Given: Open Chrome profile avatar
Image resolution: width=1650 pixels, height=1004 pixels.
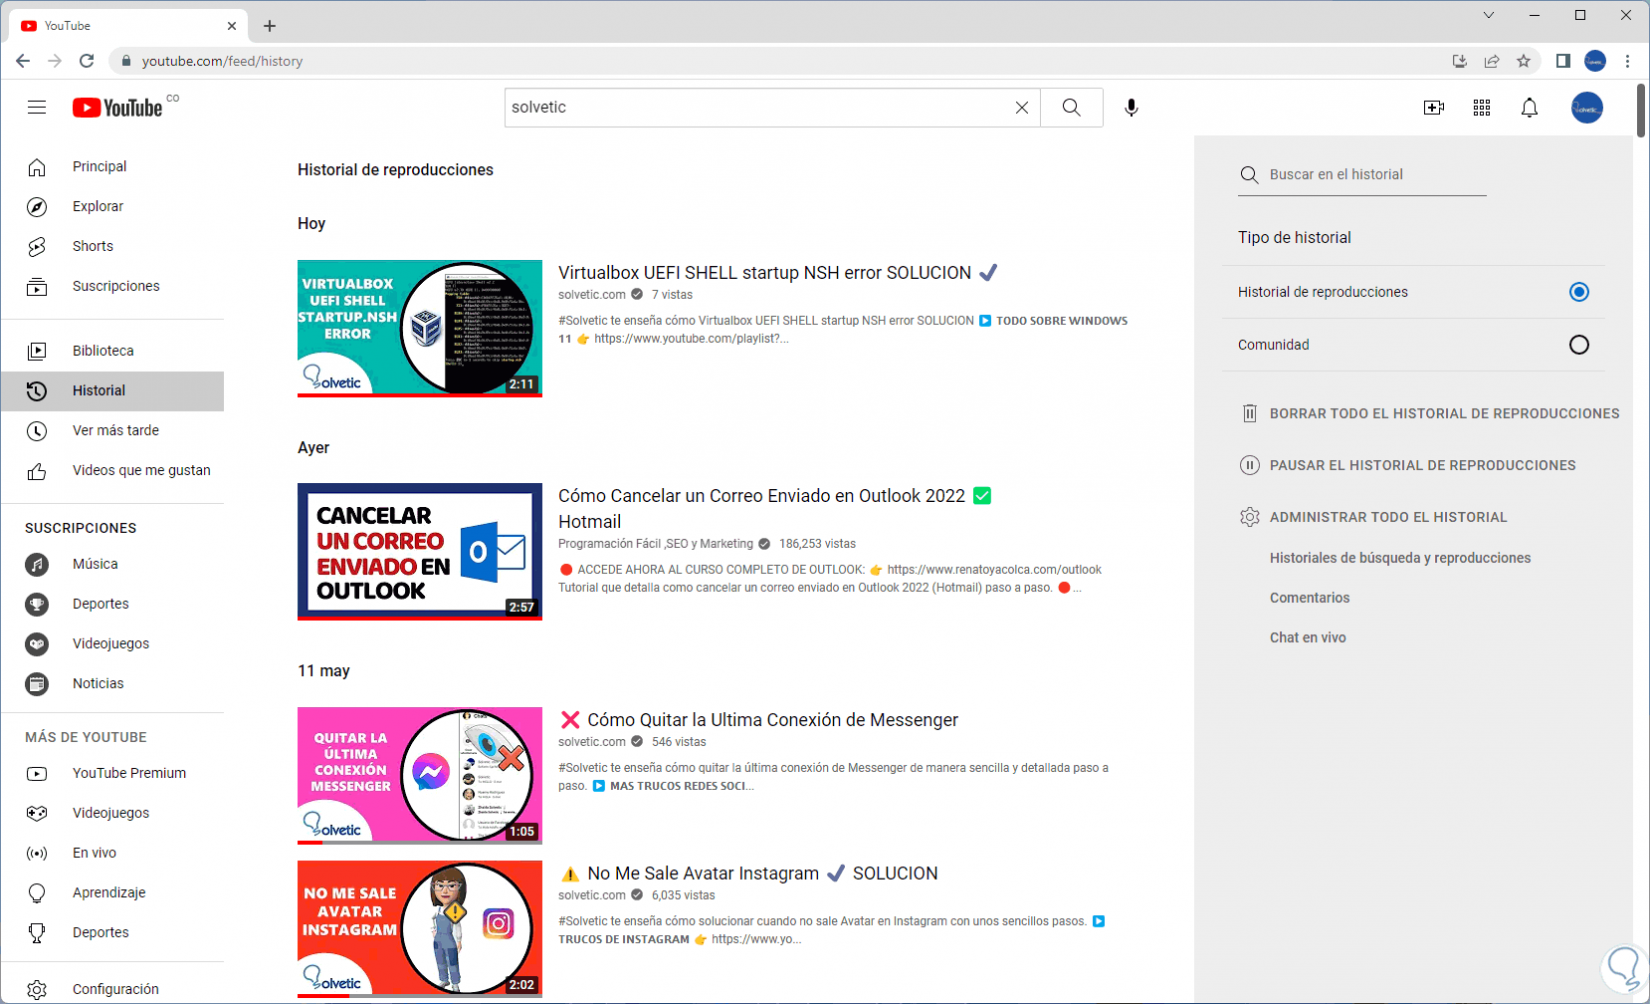Looking at the screenshot, I should (x=1595, y=61).
